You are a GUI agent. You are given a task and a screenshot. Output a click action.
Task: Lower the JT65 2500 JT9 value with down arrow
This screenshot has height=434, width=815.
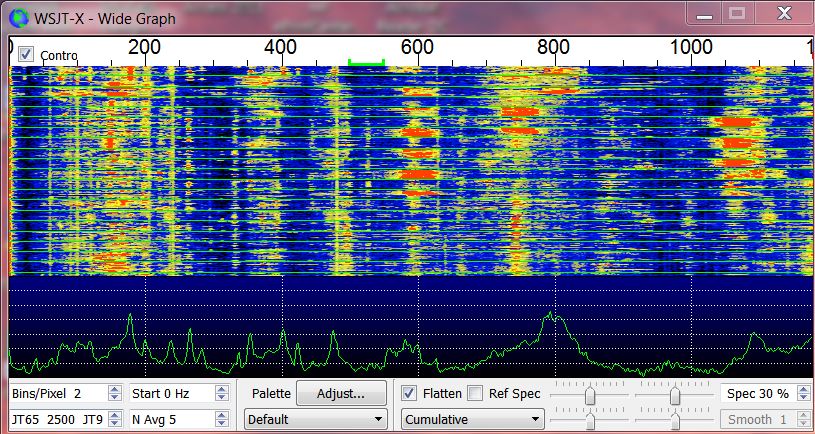[x=114, y=424]
